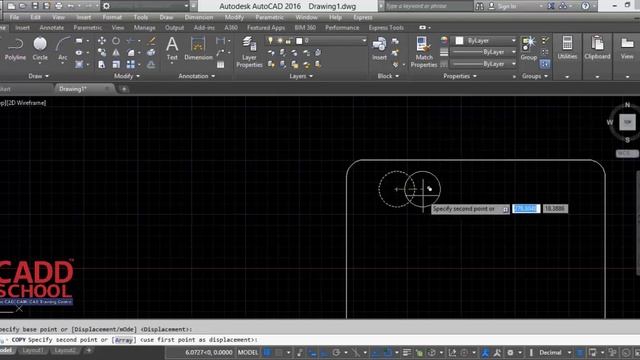
Task: Open the layer selection dropdown
Action: [x=364, y=40]
